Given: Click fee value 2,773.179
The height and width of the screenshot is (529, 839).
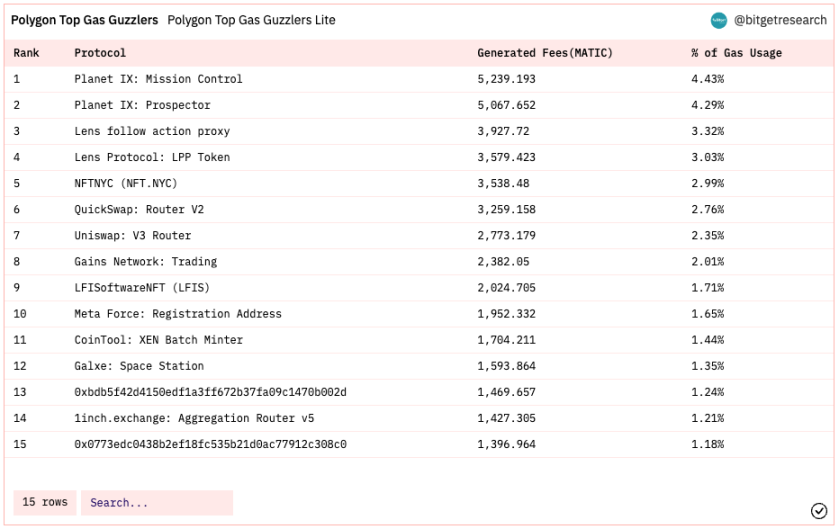Looking at the screenshot, I should (x=506, y=236).
